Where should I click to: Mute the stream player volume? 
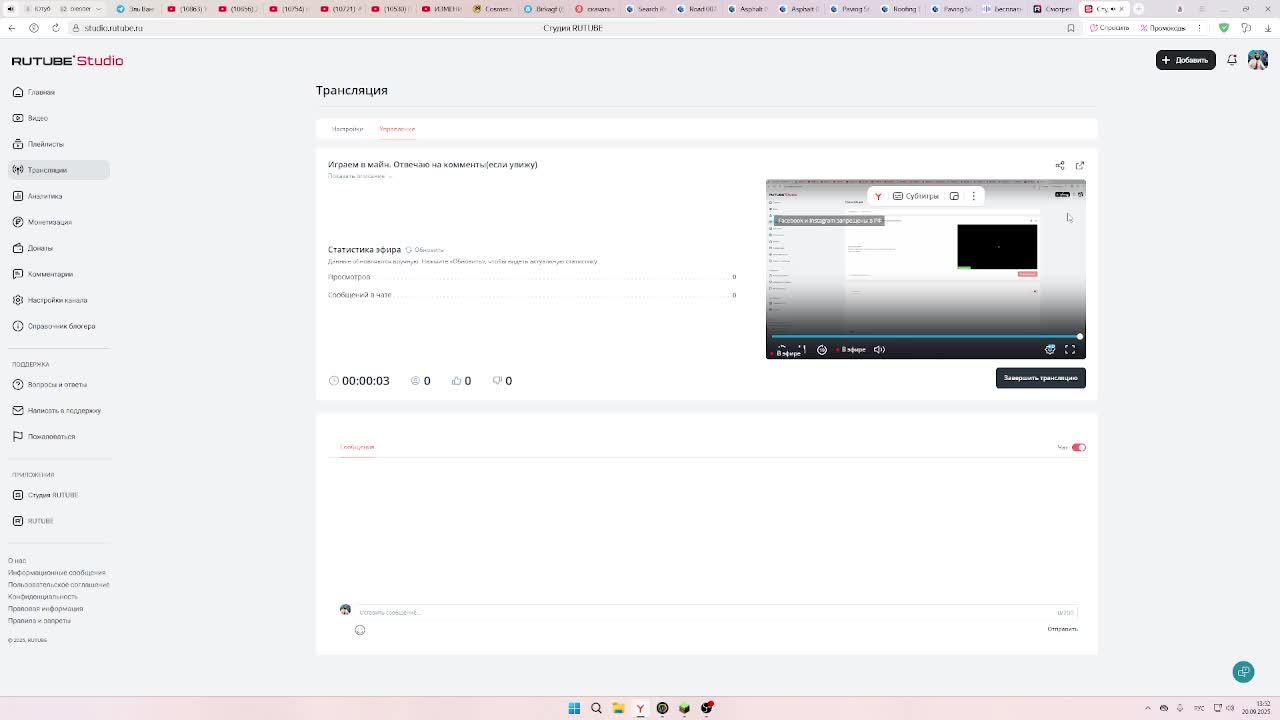click(879, 350)
